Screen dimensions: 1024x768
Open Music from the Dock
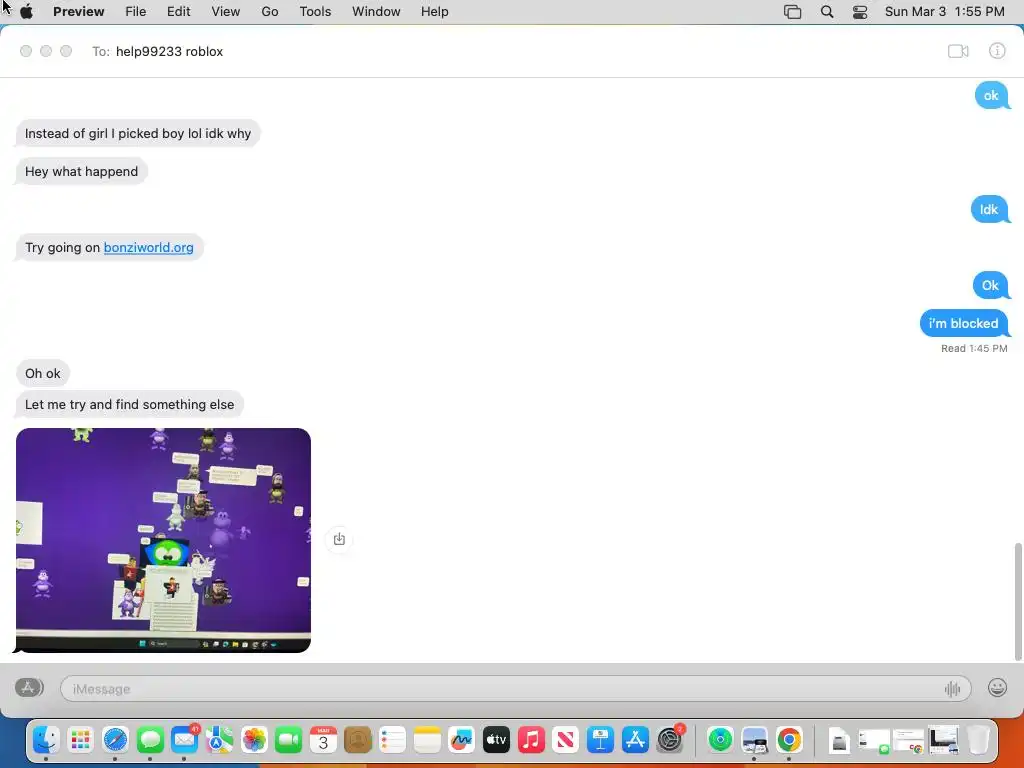(531, 740)
